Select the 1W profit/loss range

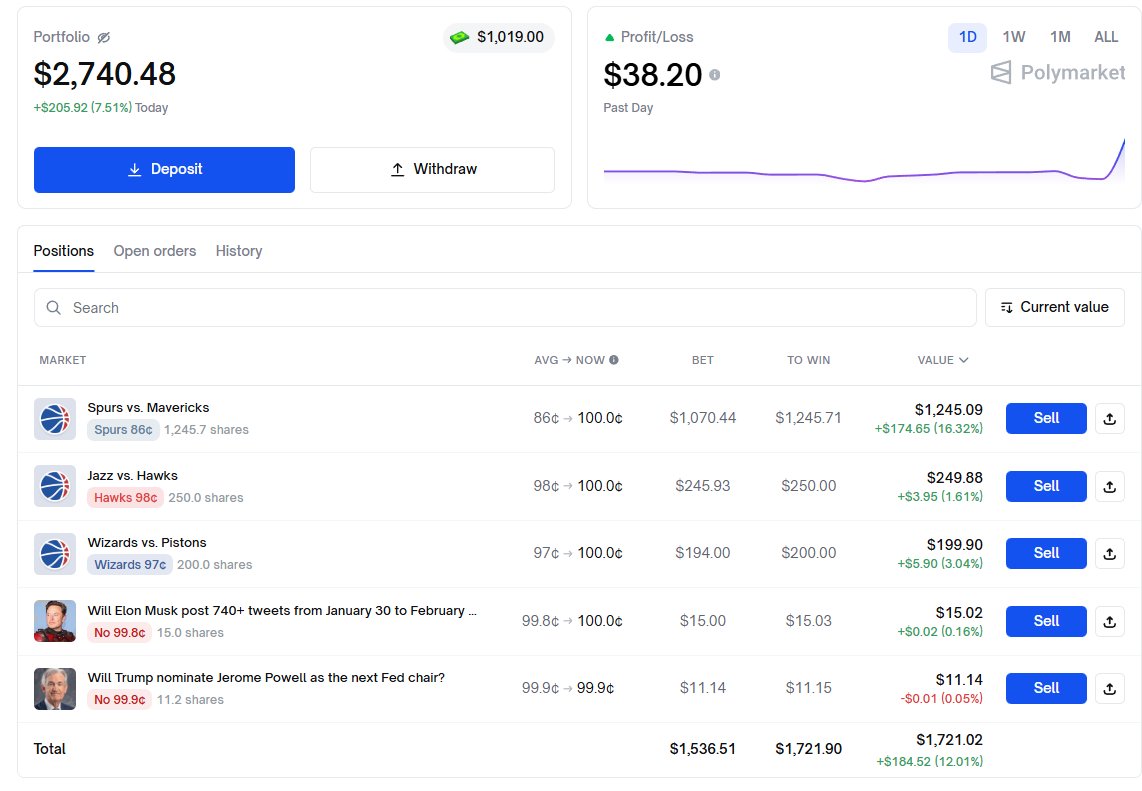pyautogui.click(x=1014, y=37)
